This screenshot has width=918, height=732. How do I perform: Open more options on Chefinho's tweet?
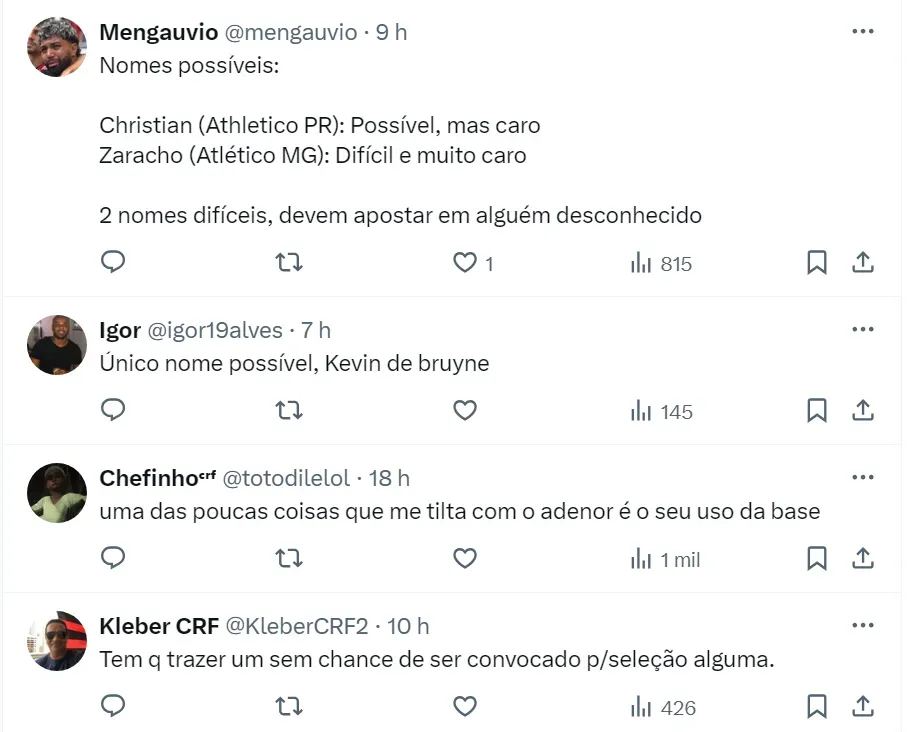click(x=862, y=478)
